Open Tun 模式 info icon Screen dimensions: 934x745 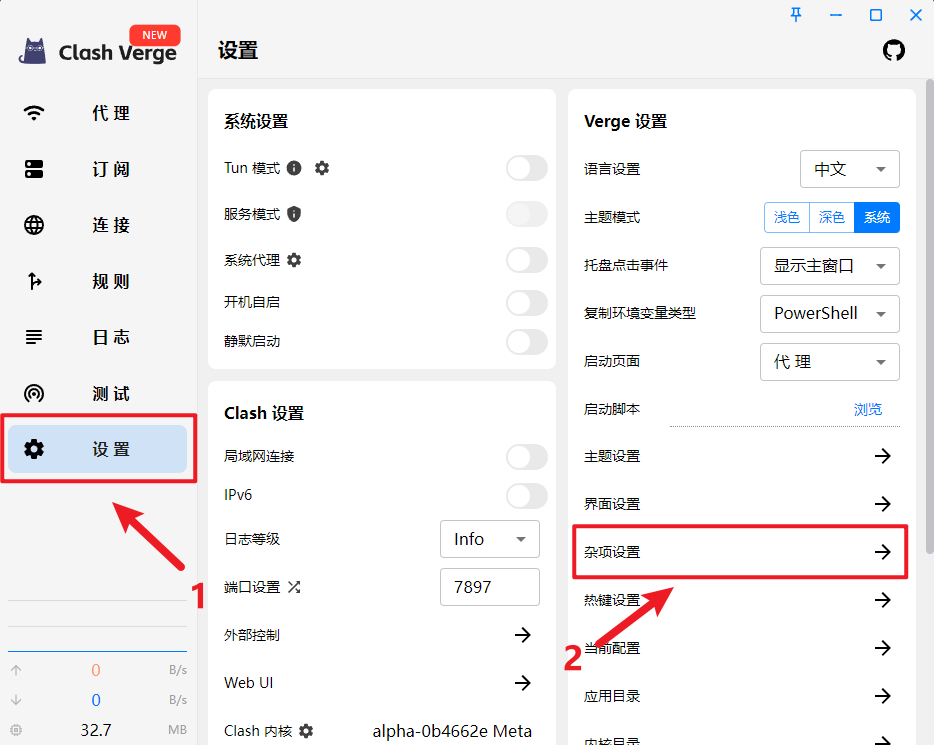coord(294,168)
